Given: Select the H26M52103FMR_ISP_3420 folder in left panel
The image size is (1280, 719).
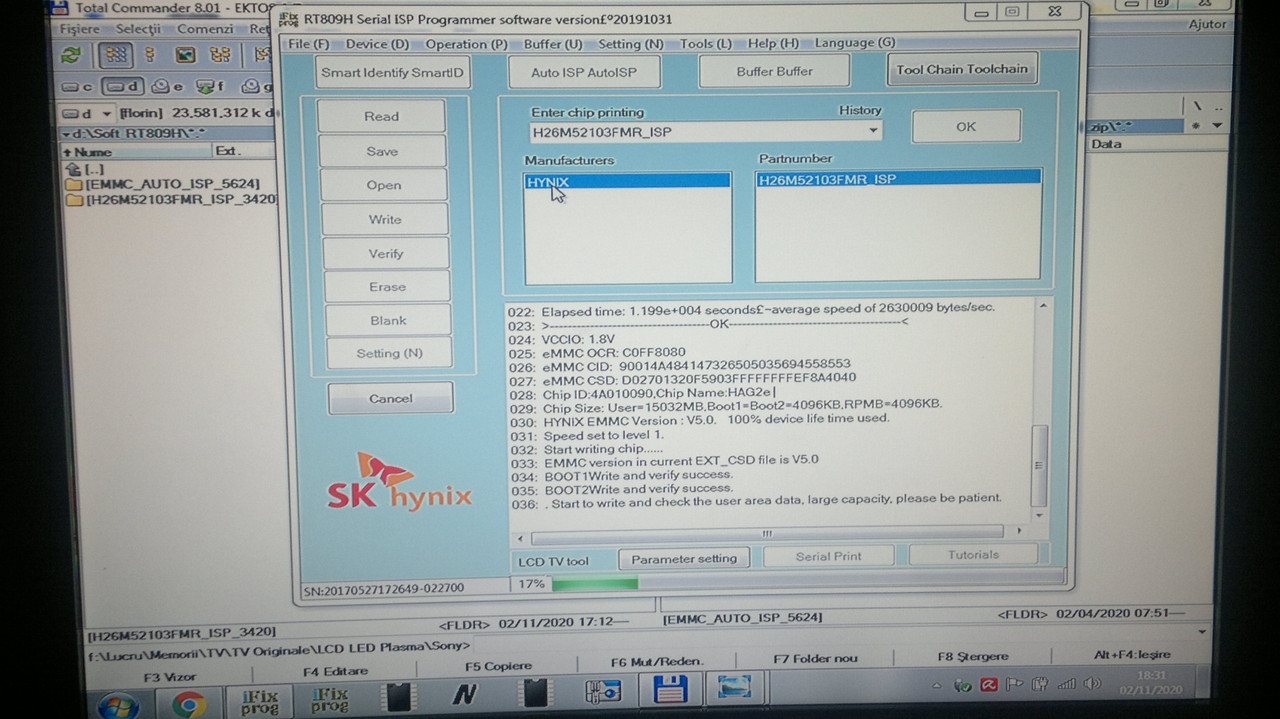Looking at the screenshot, I should (x=170, y=199).
